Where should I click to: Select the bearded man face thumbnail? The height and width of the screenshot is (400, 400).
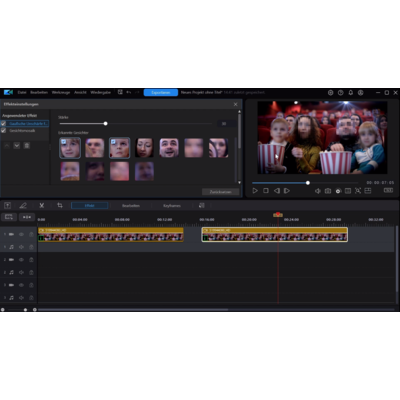tap(169, 148)
